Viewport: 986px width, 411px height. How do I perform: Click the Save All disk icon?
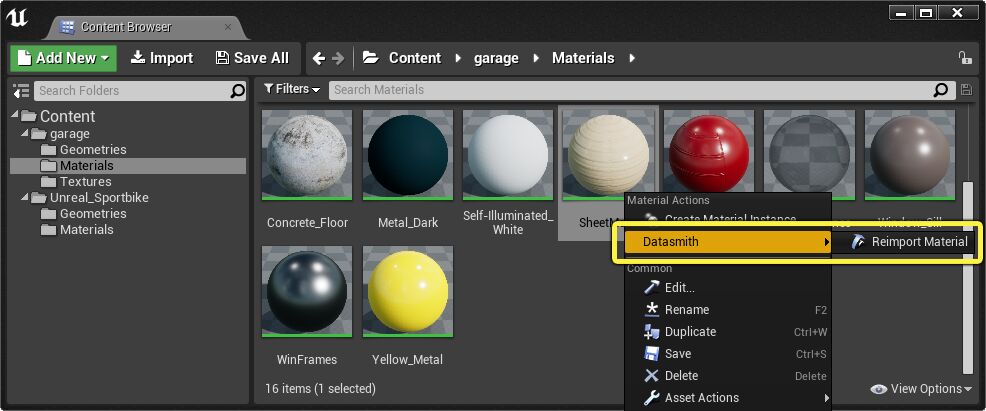pos(222,58)
